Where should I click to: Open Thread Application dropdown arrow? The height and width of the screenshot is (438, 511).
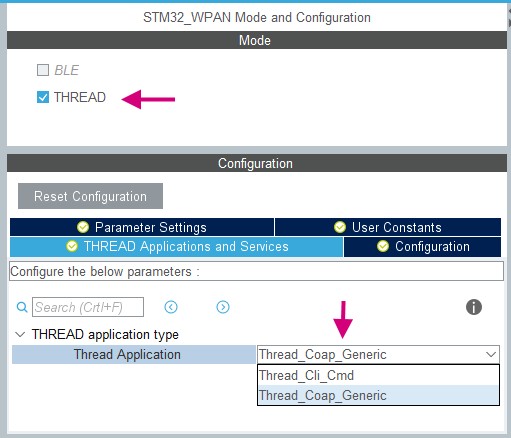[491, 354]
